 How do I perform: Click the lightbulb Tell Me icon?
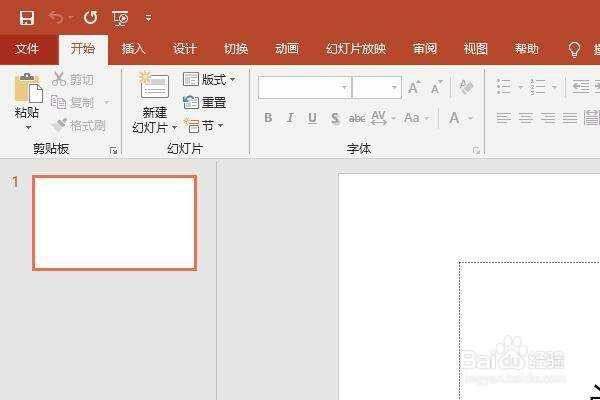point(574,49)
